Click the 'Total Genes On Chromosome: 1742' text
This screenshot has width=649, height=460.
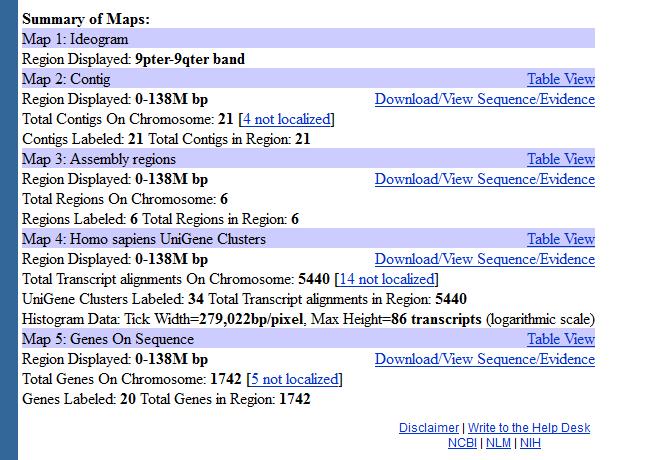(132, 379)
